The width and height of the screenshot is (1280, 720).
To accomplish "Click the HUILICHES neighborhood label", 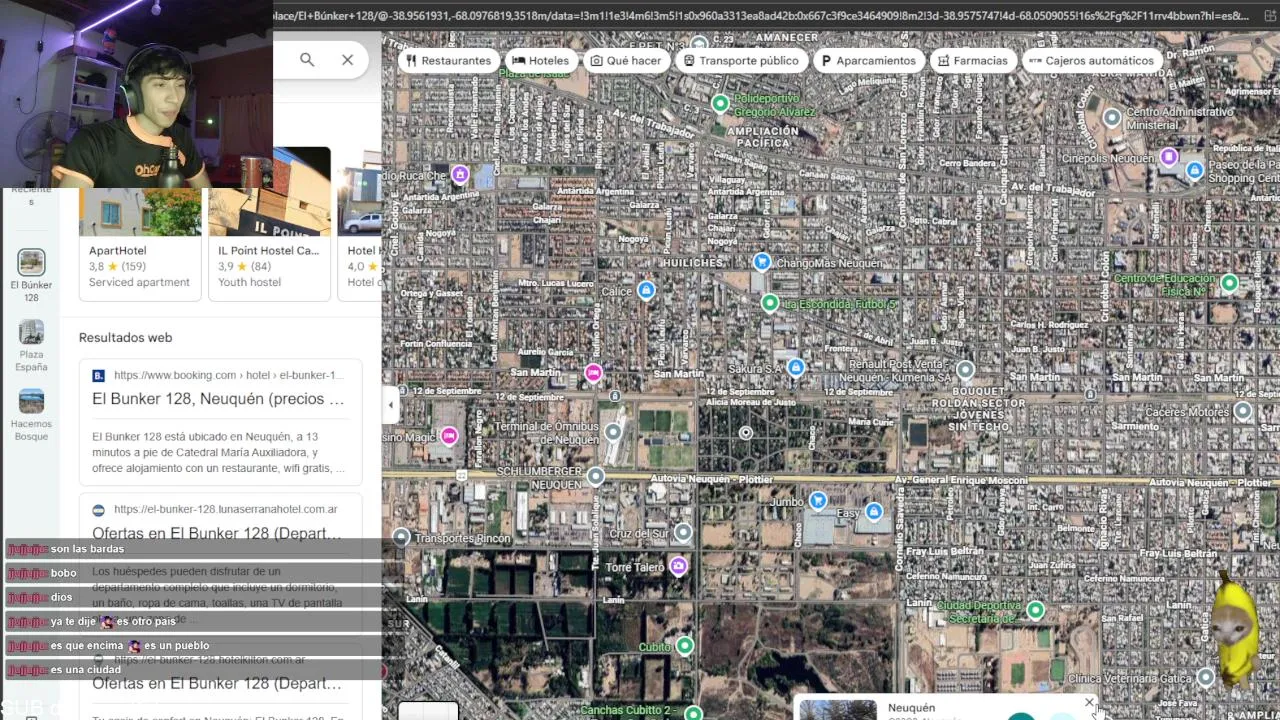I will pyautogui.click(x=692, y=263).
